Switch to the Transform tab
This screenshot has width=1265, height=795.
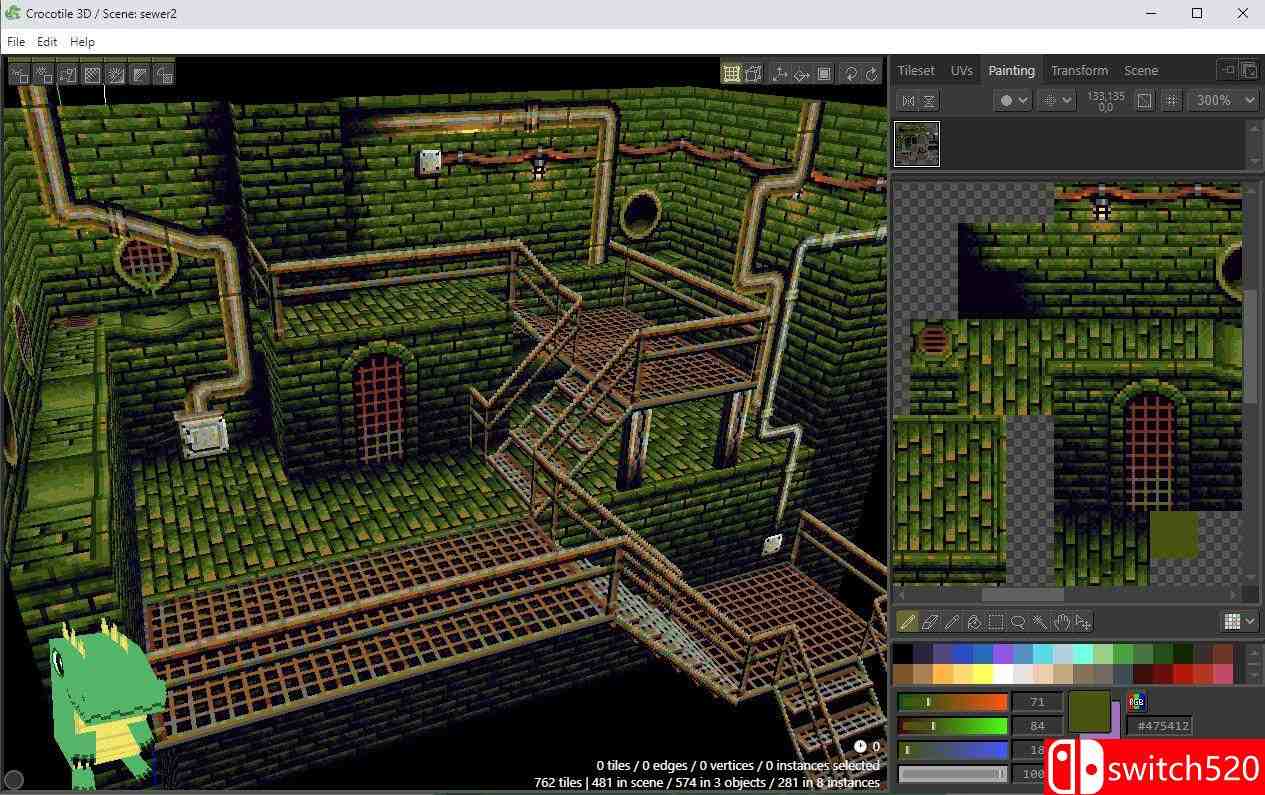coord(1079,70)
